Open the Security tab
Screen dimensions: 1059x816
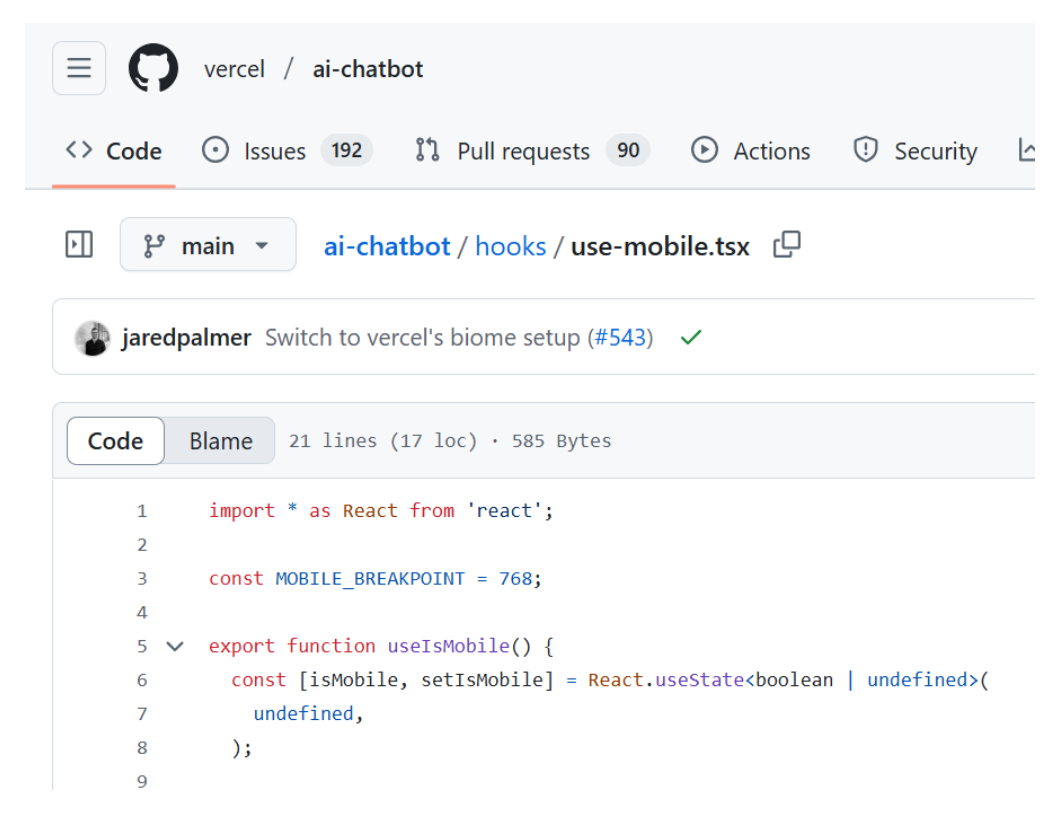pyautogui.click(x=915, y=151)
